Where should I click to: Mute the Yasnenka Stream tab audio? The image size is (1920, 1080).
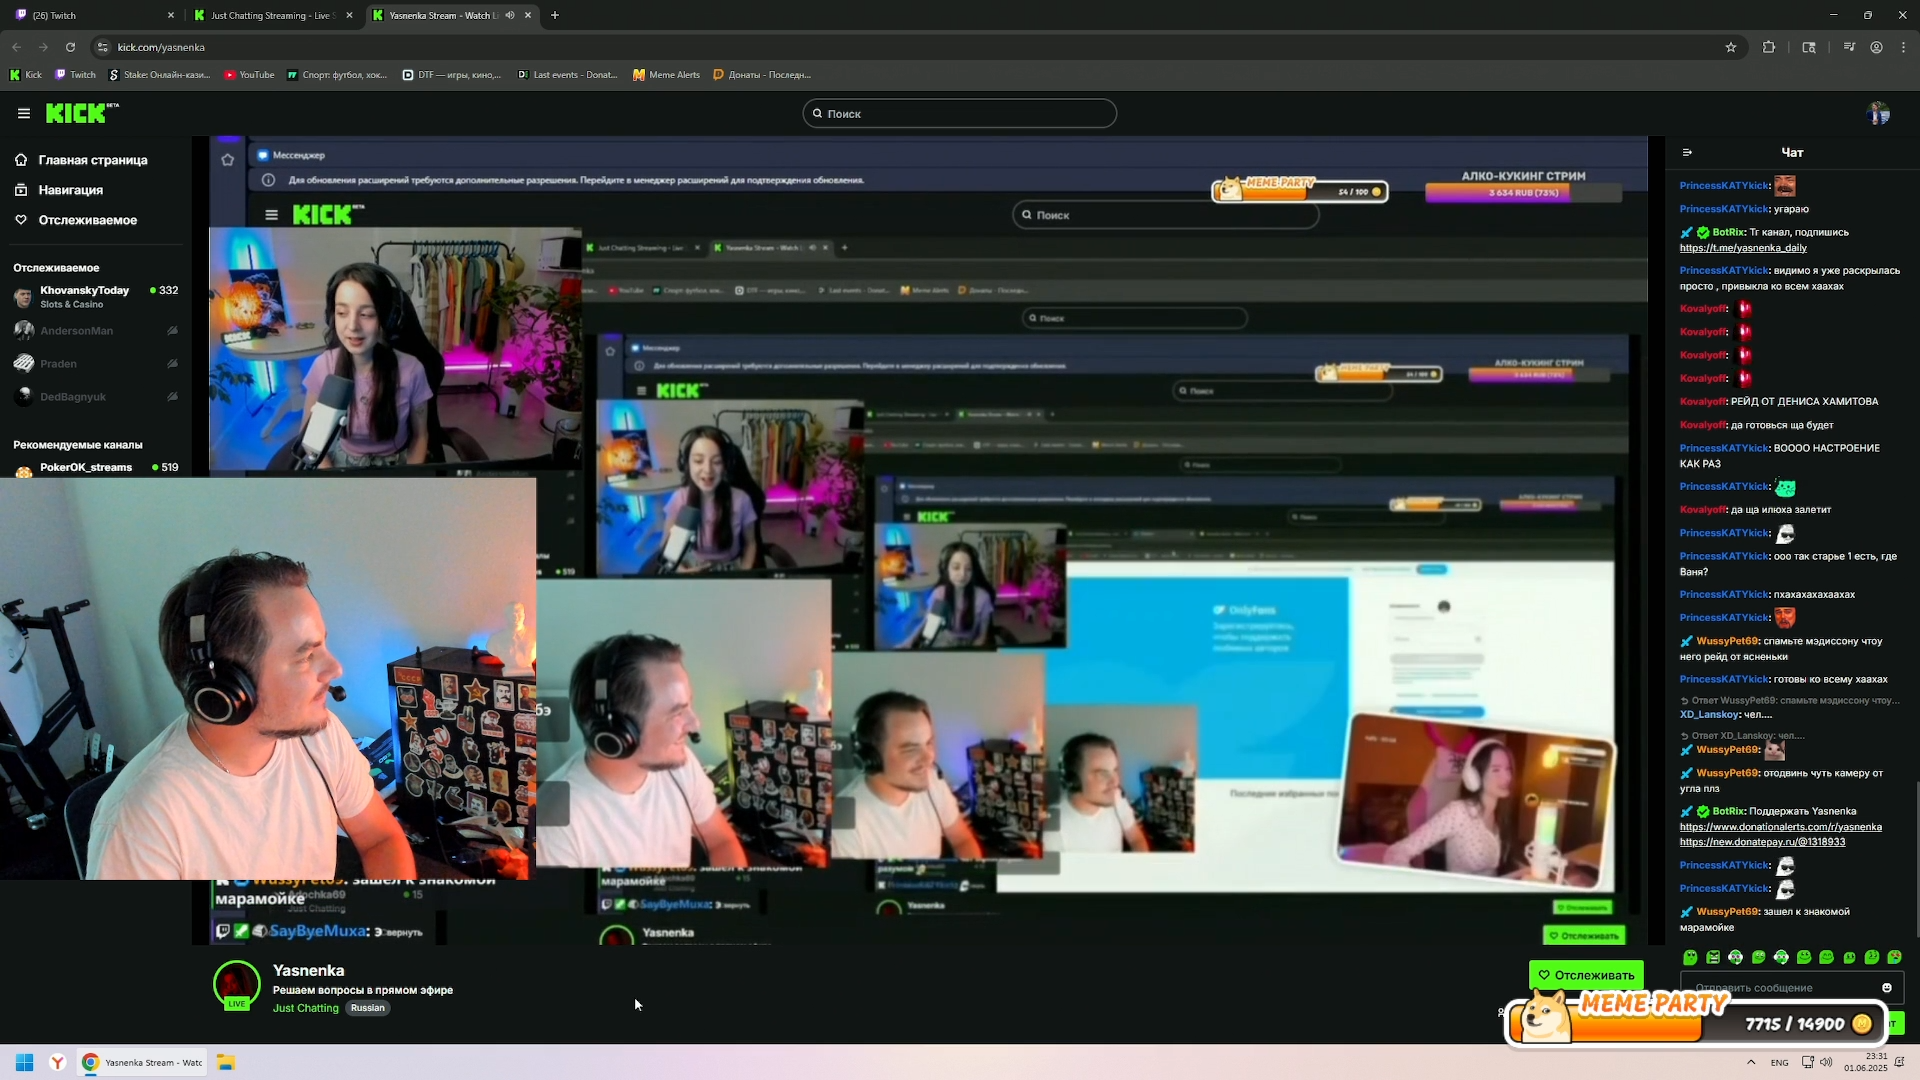pos(510,15)
